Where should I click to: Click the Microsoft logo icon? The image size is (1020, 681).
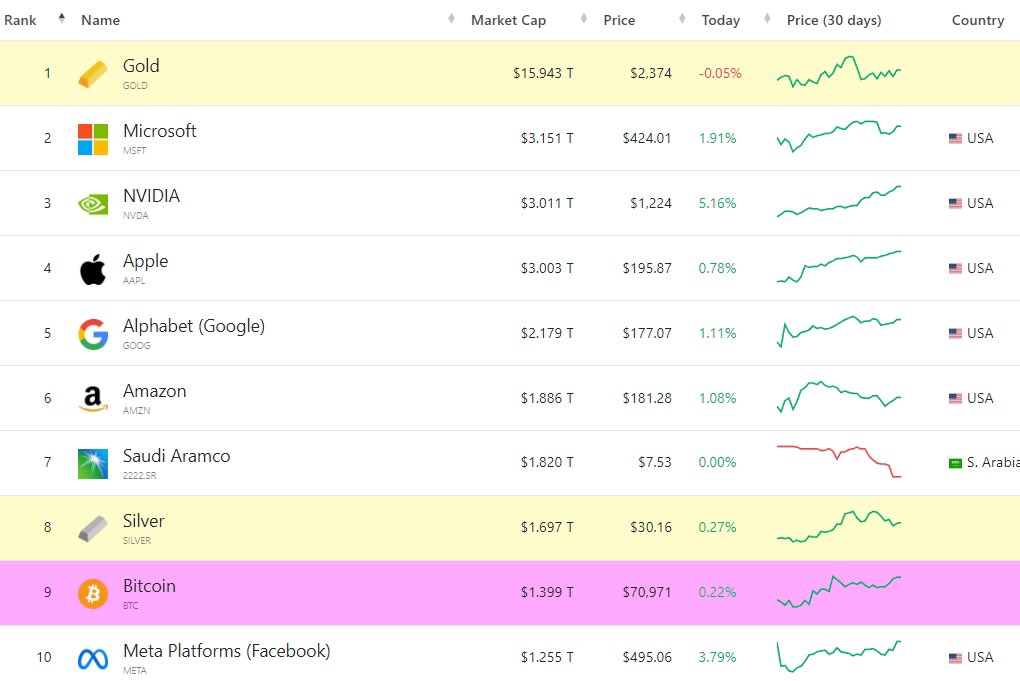pyautogui.click(x=92, y=139)
